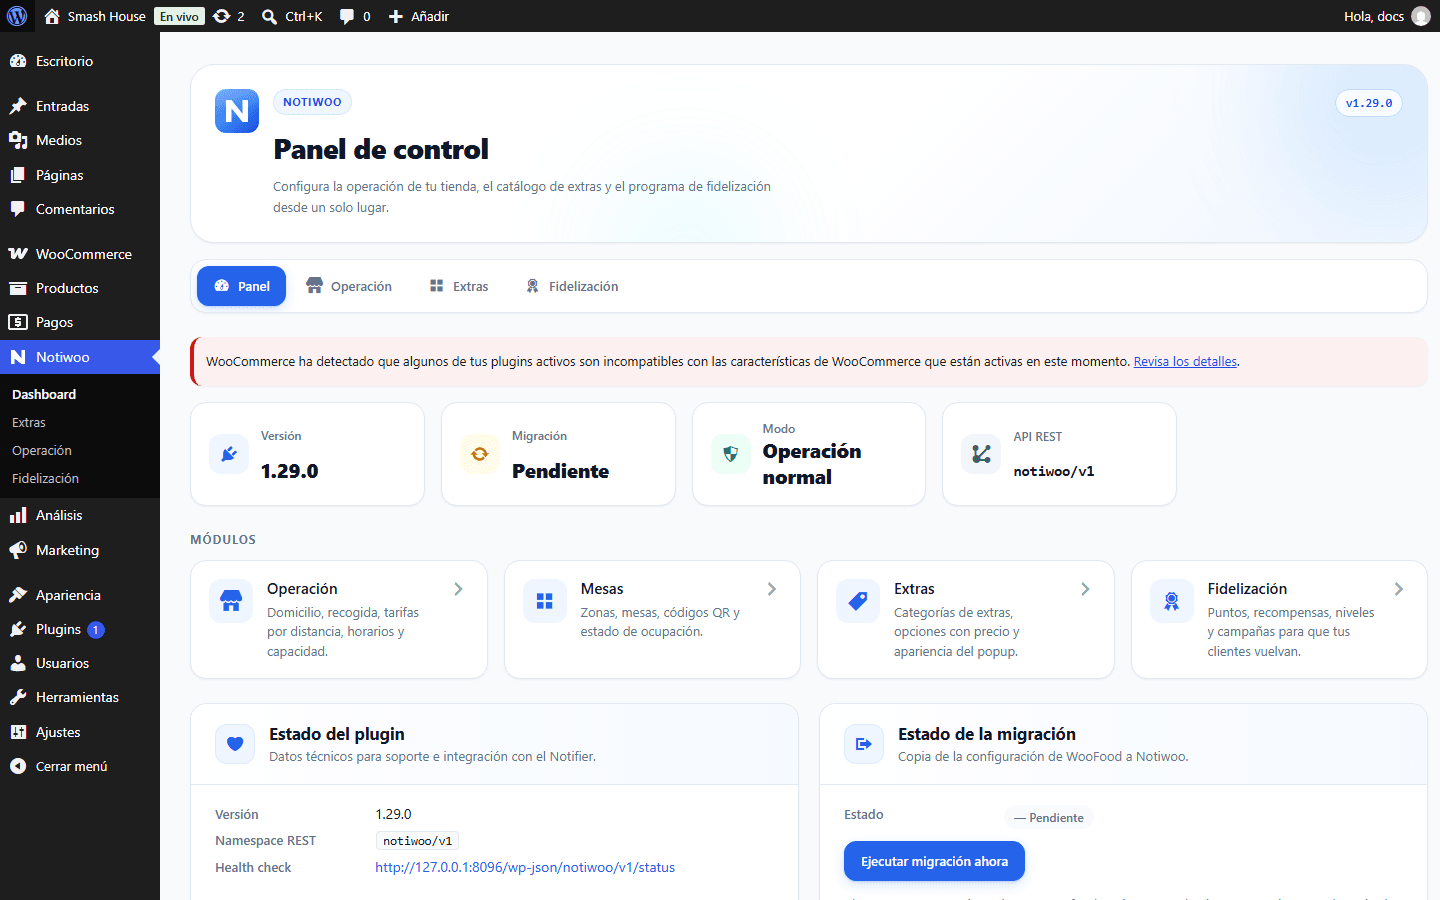Click Ejecutar migración ahora button
The width and height of the screenshot is (1440, 900).
pyautogui.click(x=934, y=861)
